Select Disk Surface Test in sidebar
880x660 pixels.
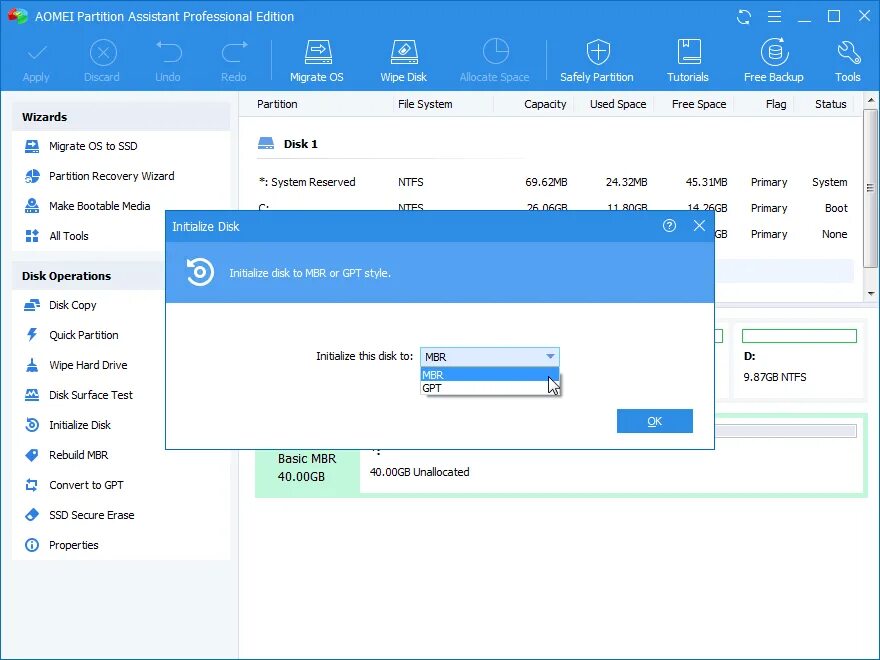pyautogui.click(x=90, y=395)
